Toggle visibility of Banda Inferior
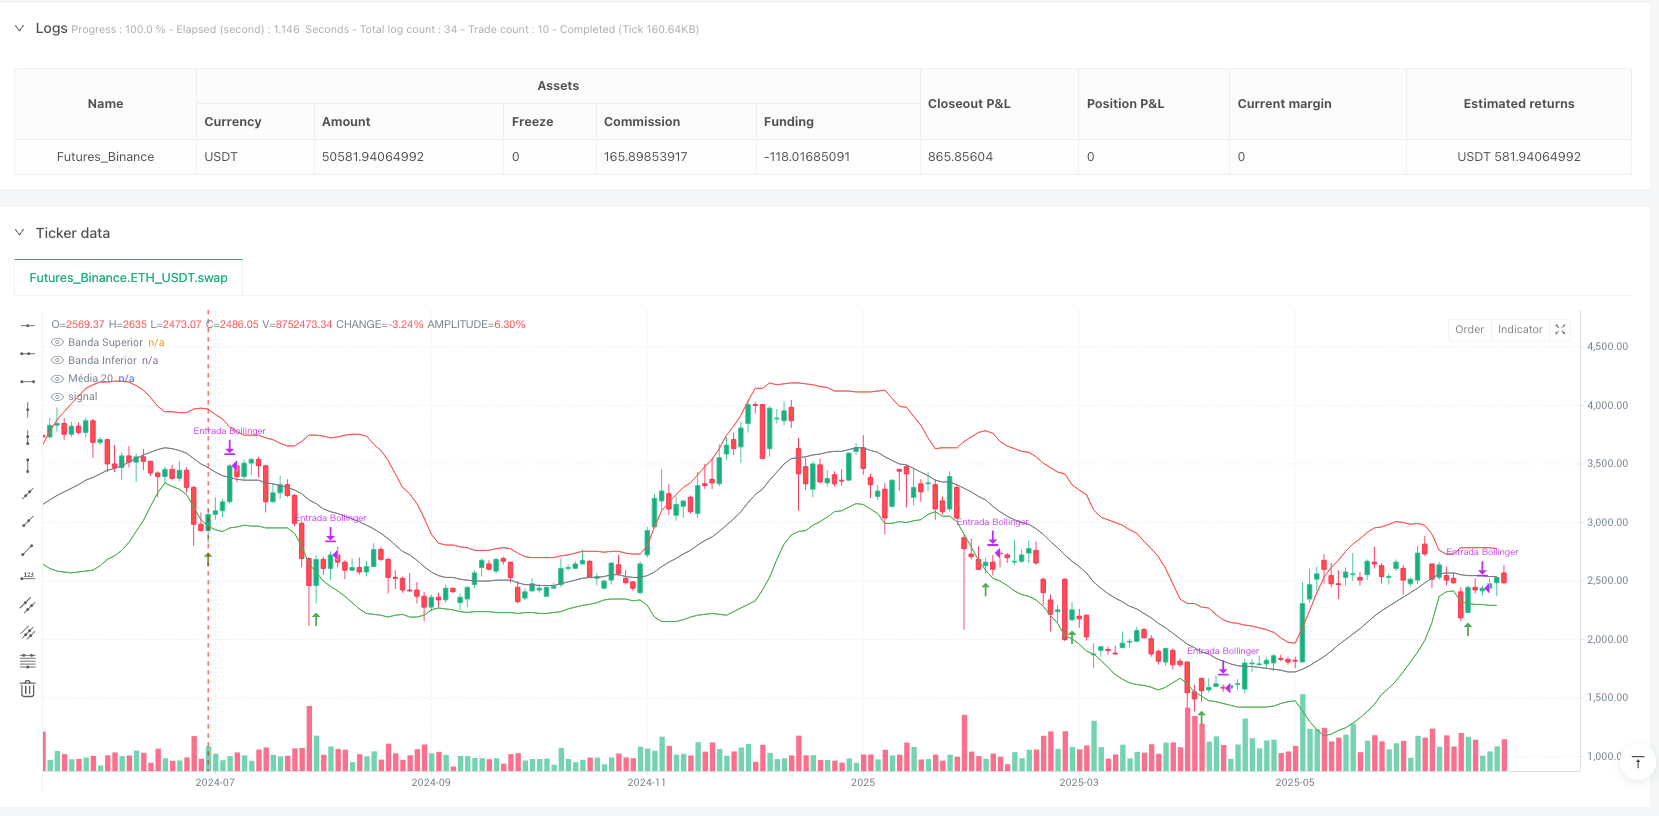The image size is (1659, 816). point(58,361)
